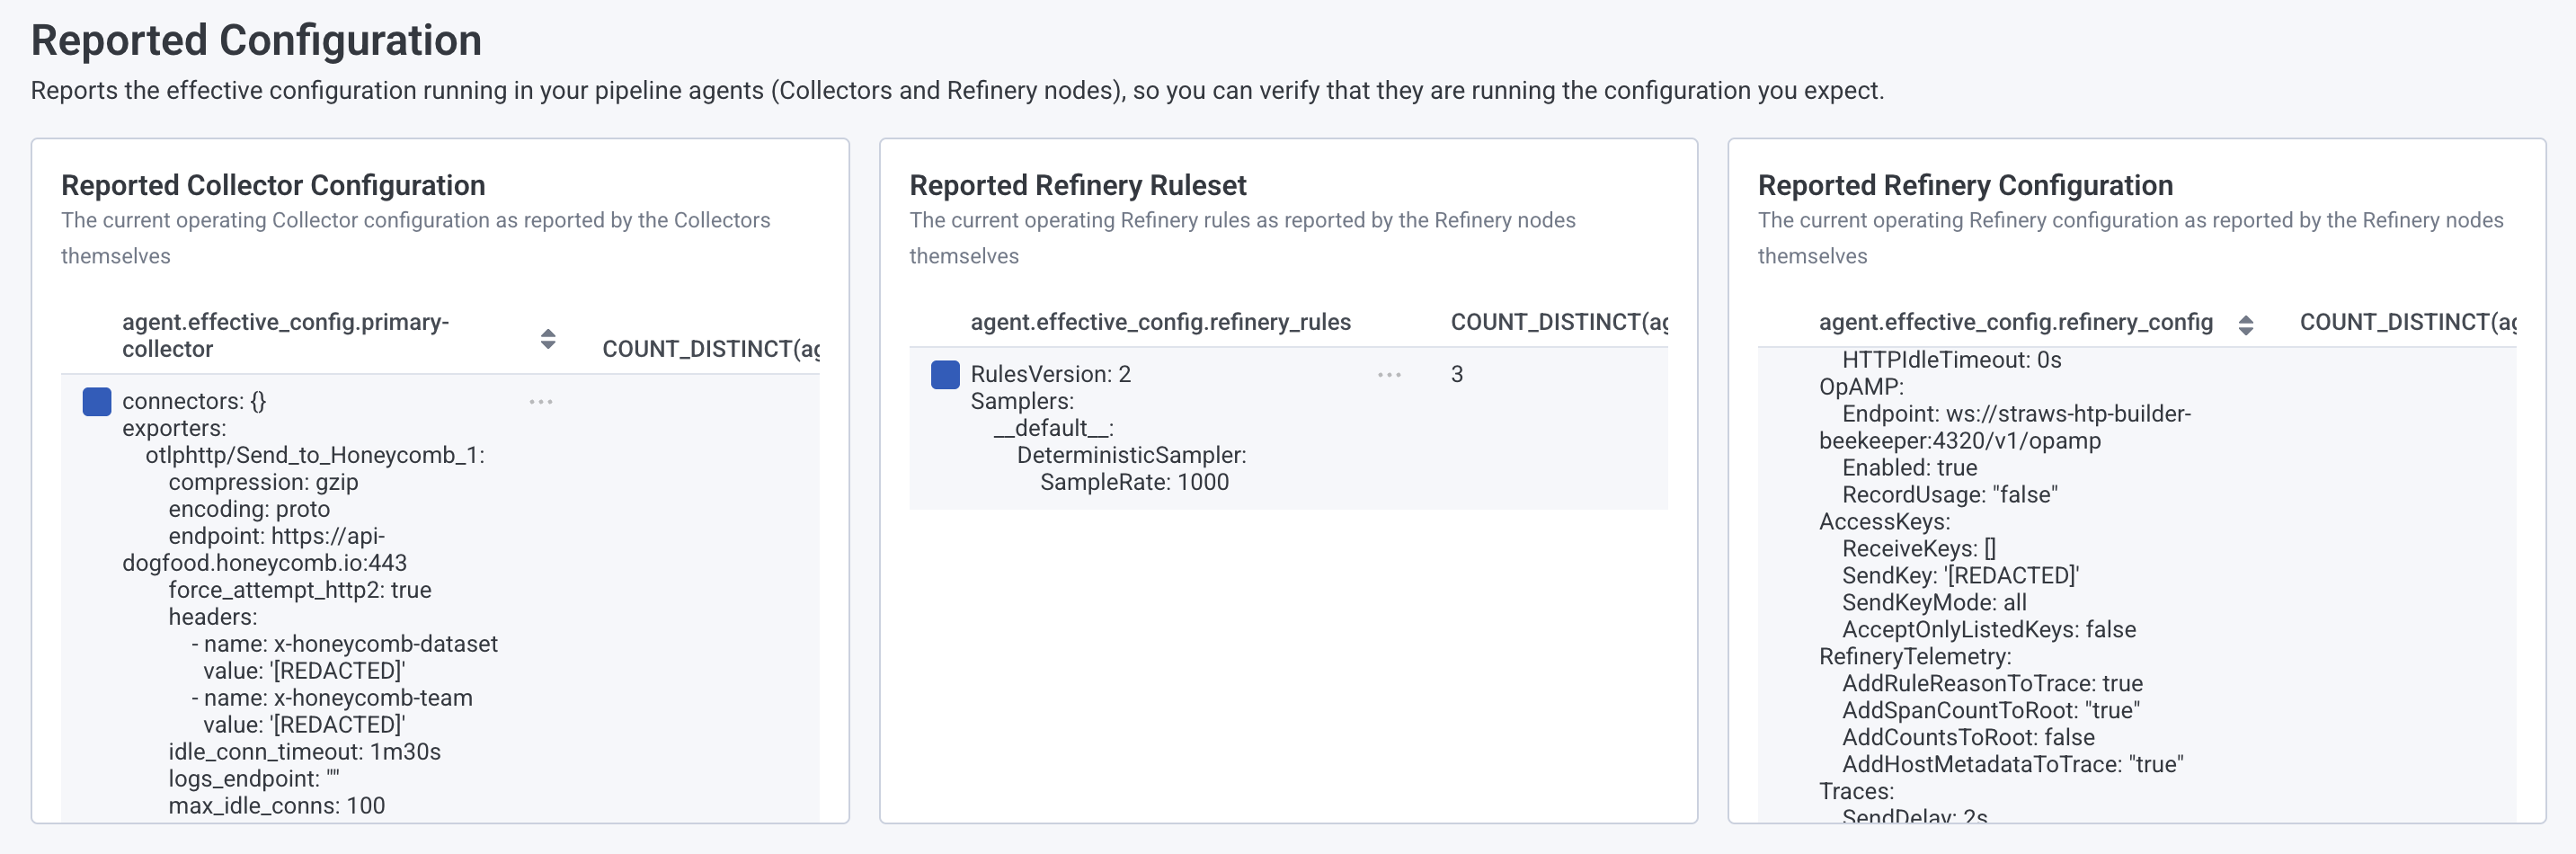2576x854 pixels.
Task: Select the connectors configuration cell
Action: (x=300, y=600)
